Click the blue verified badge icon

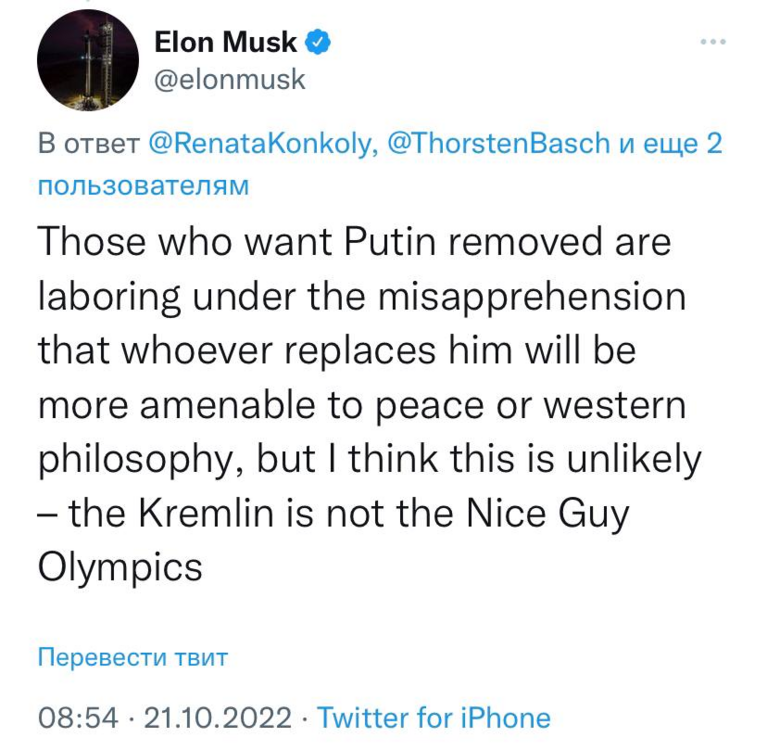(319, 42)
